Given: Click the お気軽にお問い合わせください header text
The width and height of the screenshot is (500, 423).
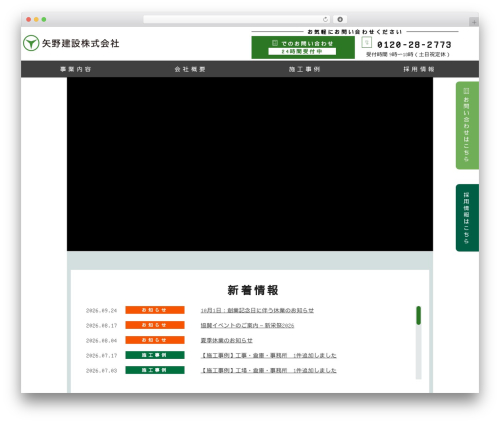Looking at the screenshot, I should 355,32.
